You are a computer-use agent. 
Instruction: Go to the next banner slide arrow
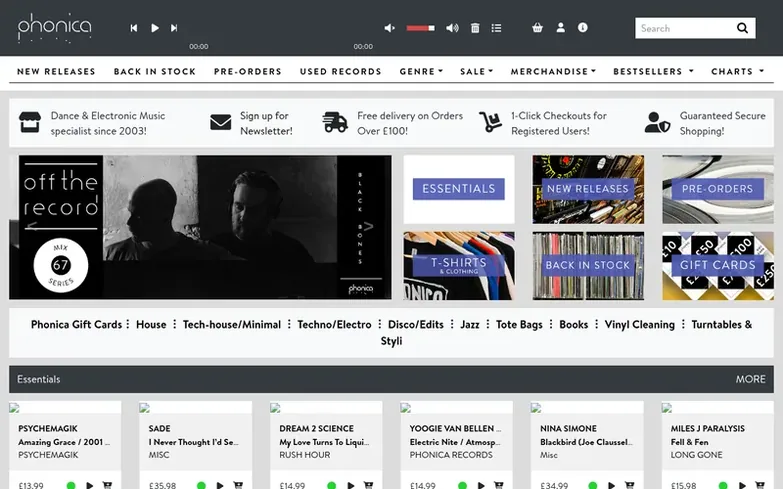click(368, 227)
